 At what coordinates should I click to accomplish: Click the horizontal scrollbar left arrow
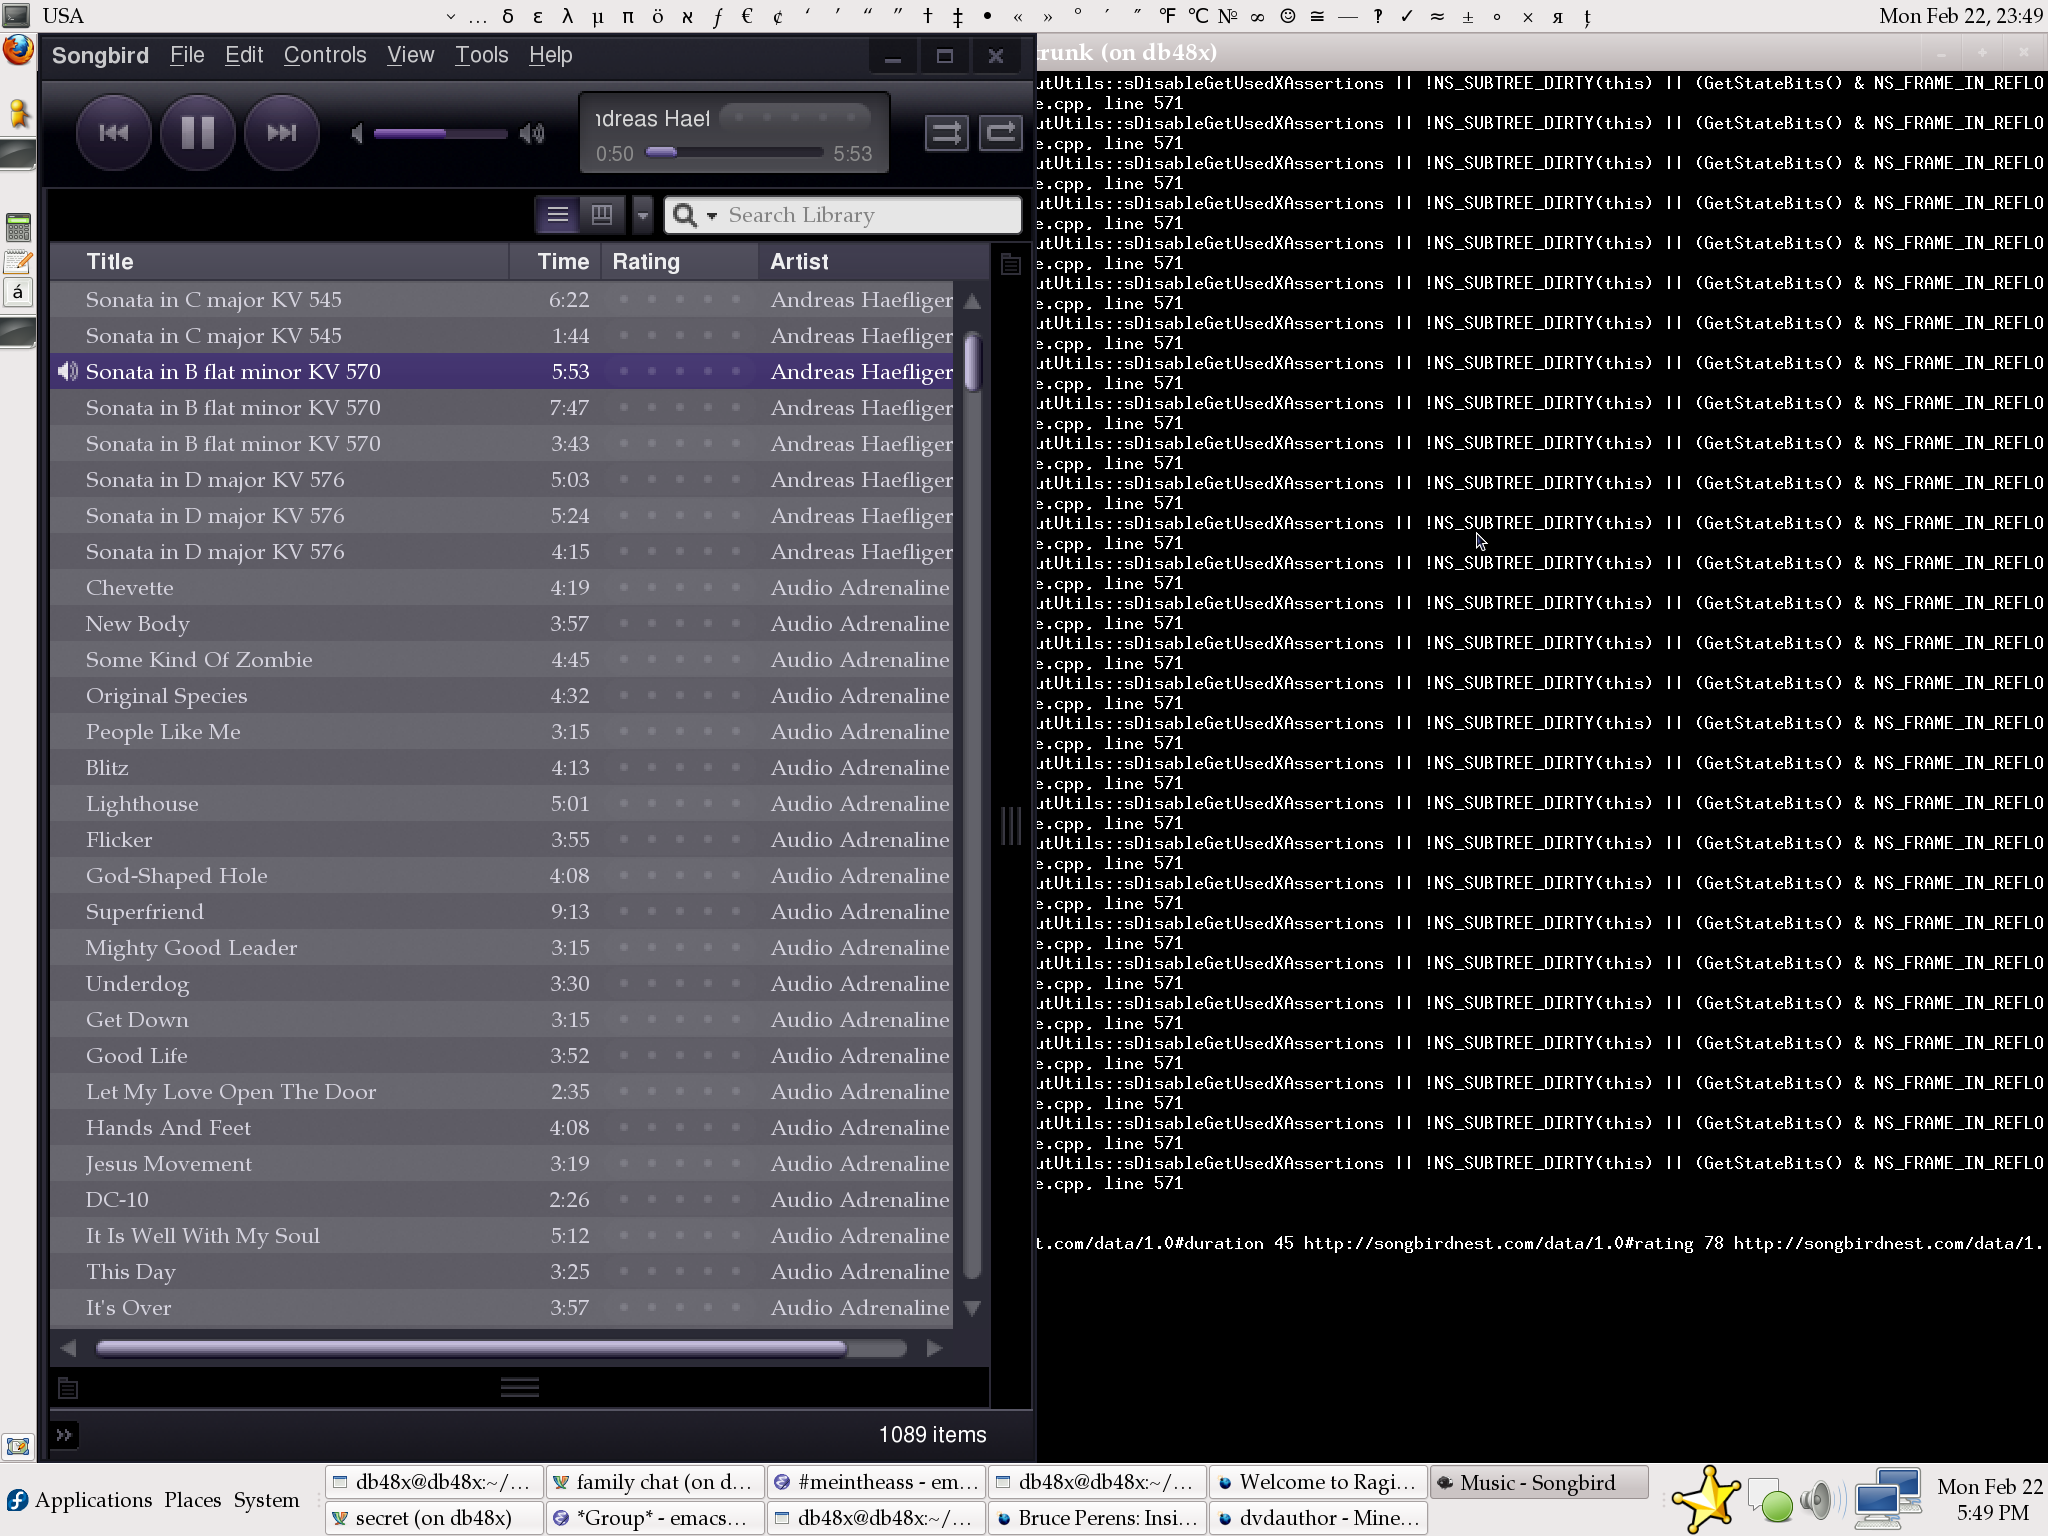point(68,1348)
